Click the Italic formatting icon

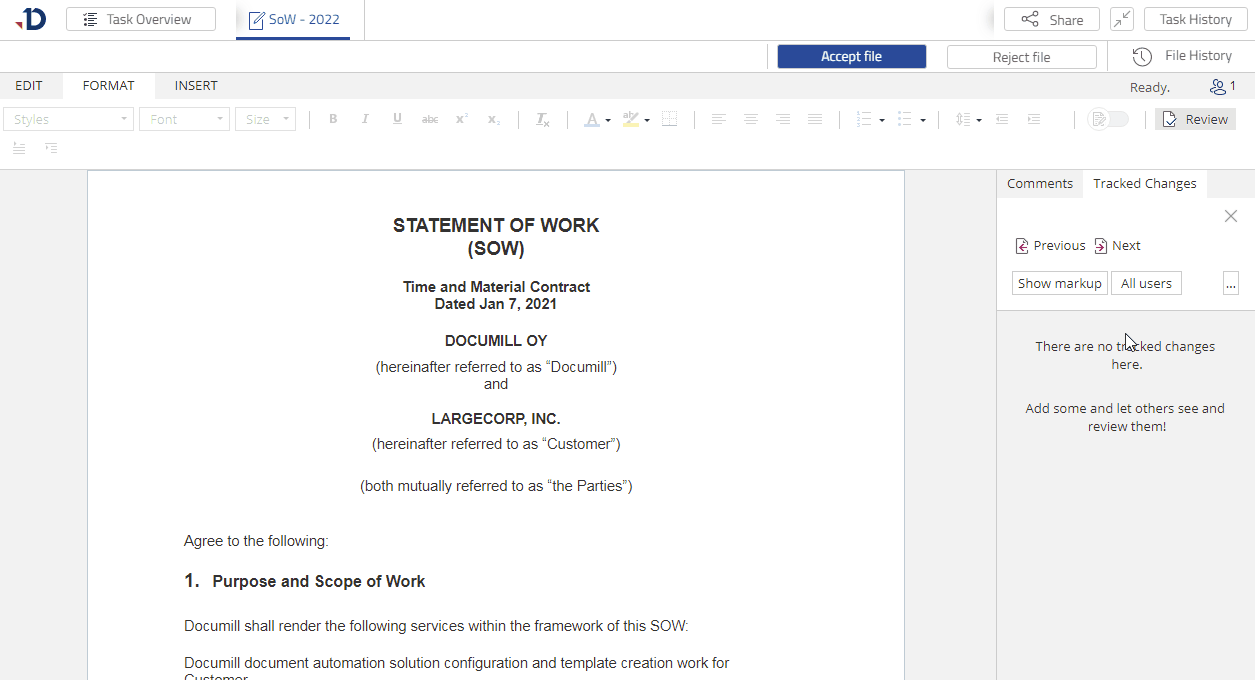(365, 119)
